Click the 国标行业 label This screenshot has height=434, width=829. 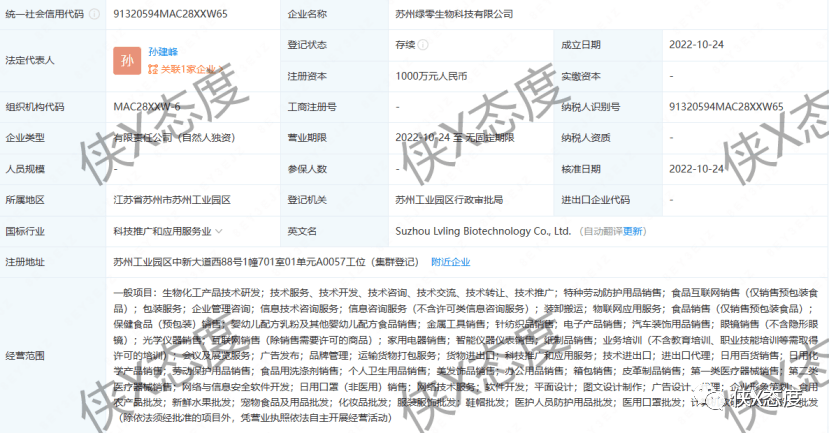[25, 231]
